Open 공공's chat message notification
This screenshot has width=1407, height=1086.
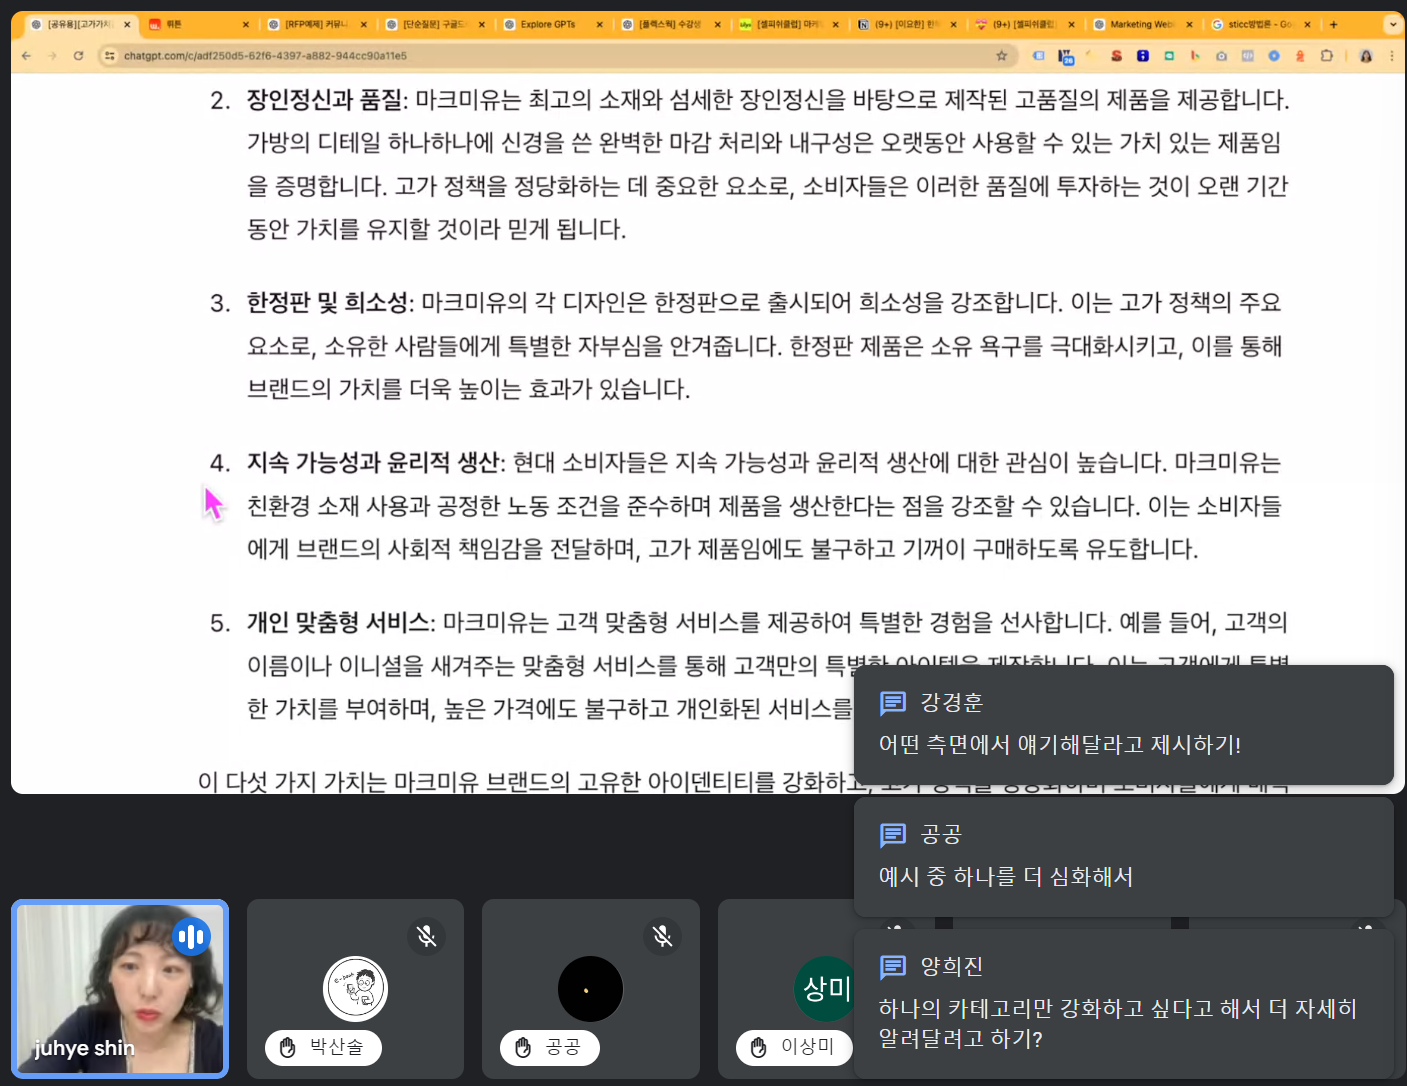pyautogui.click(x=1124, y=857)
